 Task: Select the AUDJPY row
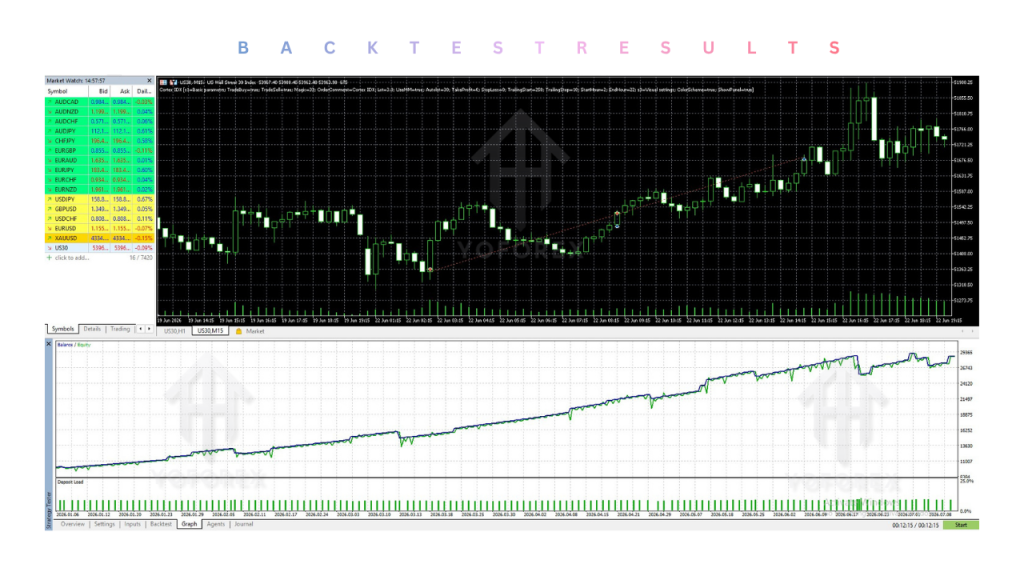point(99,131)
